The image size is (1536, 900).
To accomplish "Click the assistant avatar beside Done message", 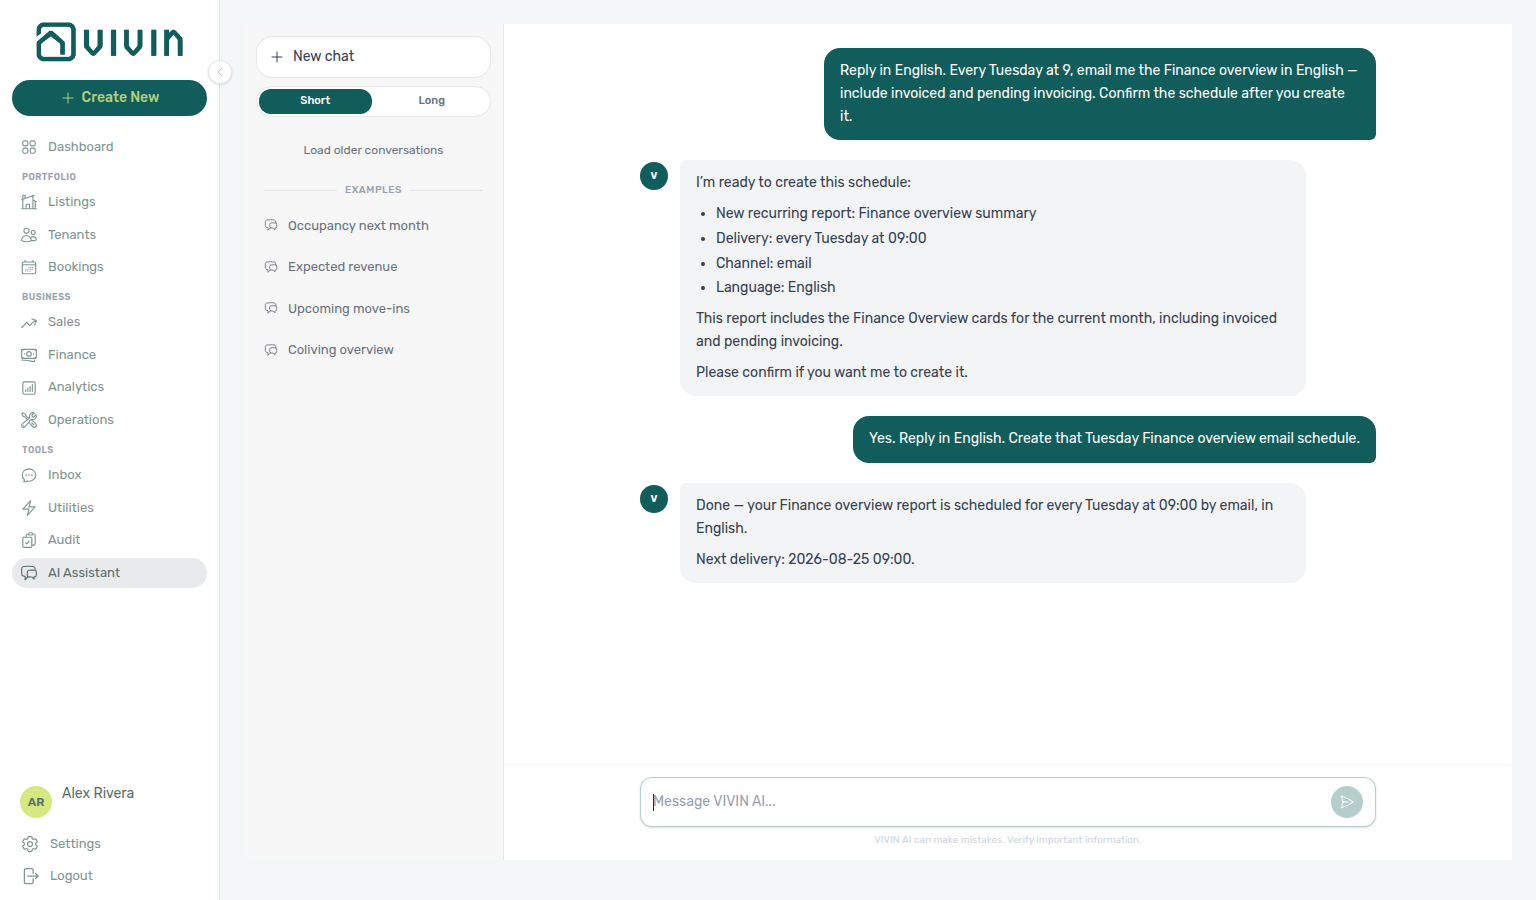I will click(x=654, y=499).
